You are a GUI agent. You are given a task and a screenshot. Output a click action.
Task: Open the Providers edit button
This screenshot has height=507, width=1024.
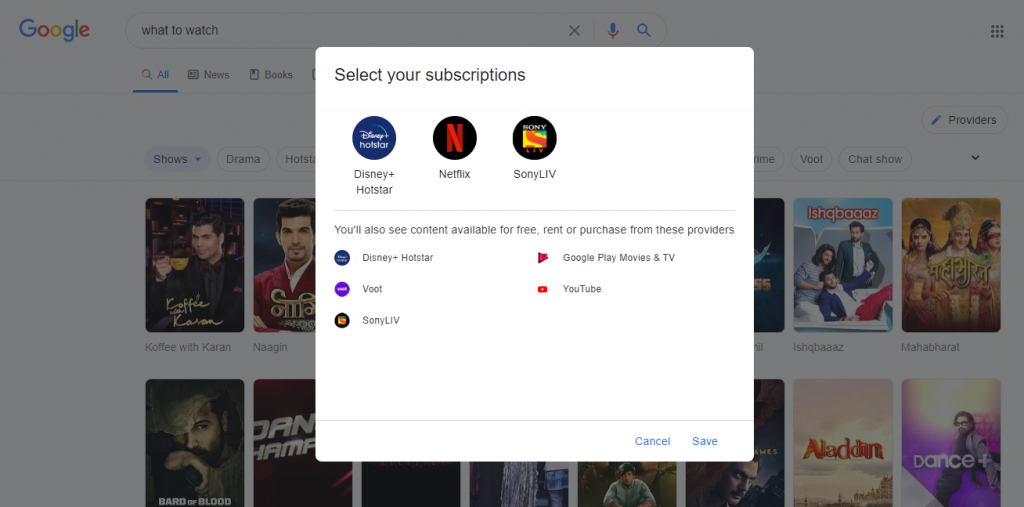click(x=965, y=120)
